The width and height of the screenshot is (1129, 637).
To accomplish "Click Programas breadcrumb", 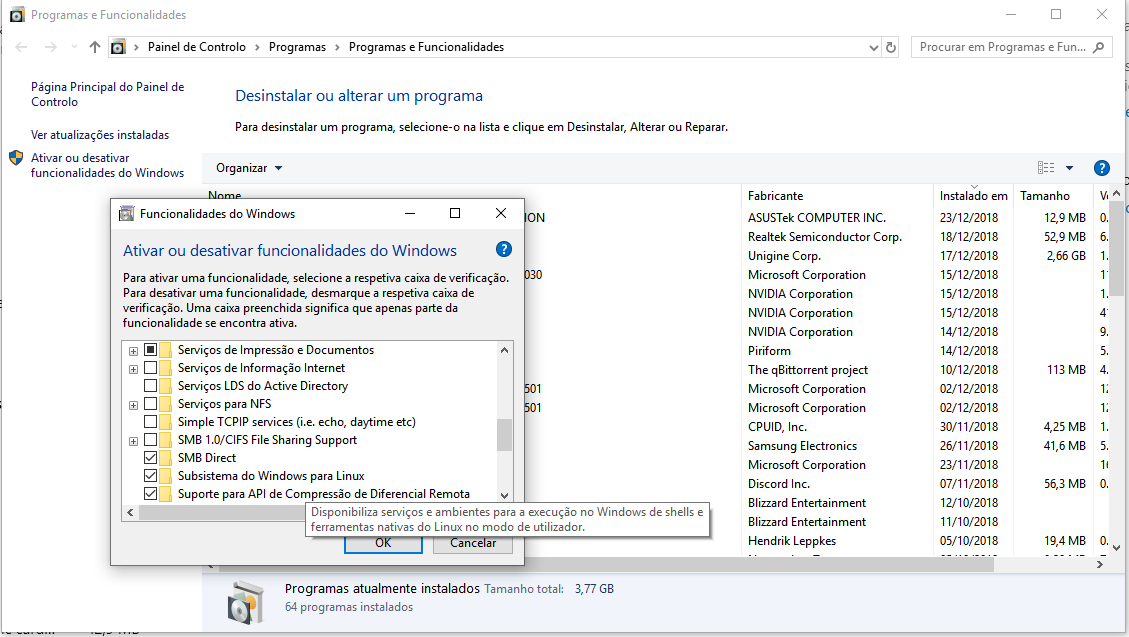I will [x=297, y=47].
